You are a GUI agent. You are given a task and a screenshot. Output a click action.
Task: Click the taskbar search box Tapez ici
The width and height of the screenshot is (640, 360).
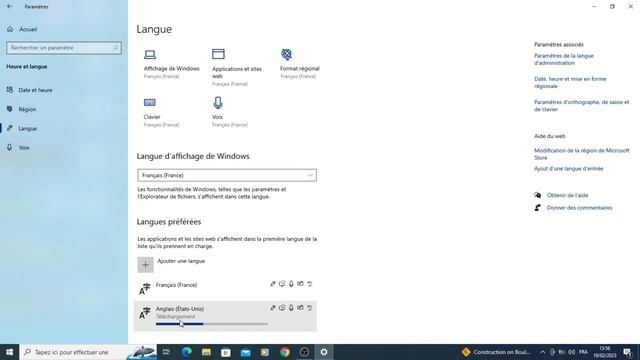tap(87, 352)
